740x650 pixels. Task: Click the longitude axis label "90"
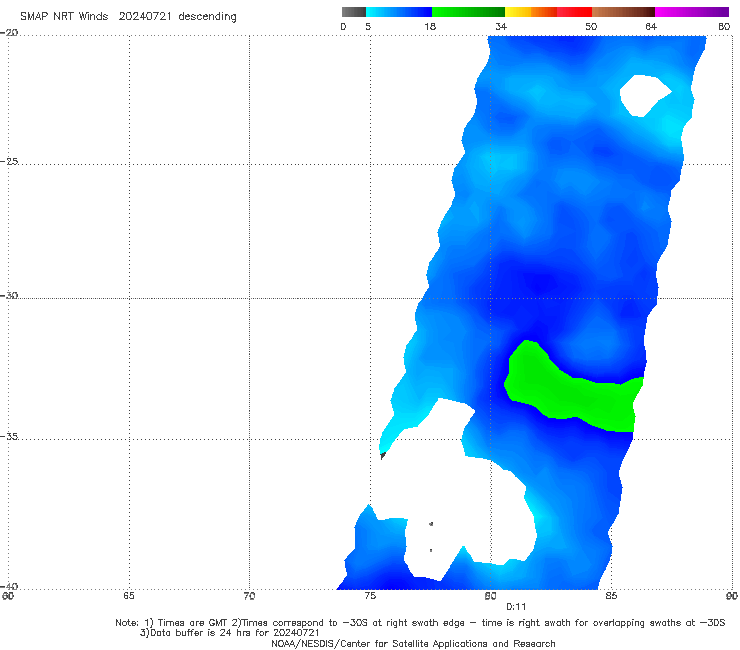pyautogui.click(x=732, y=596)
